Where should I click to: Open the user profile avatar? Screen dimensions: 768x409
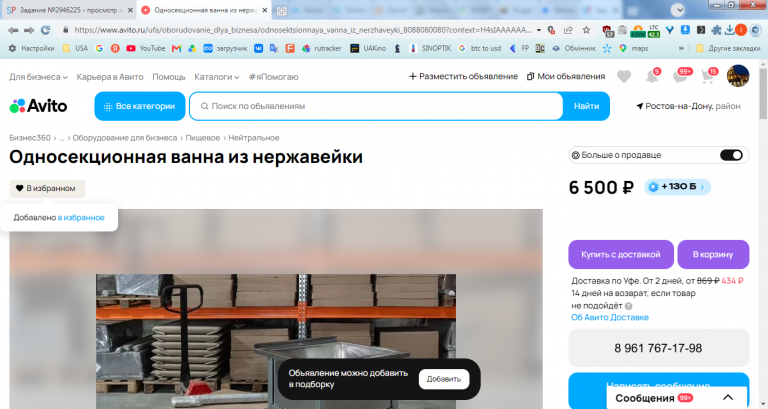[x=738, y=76]
